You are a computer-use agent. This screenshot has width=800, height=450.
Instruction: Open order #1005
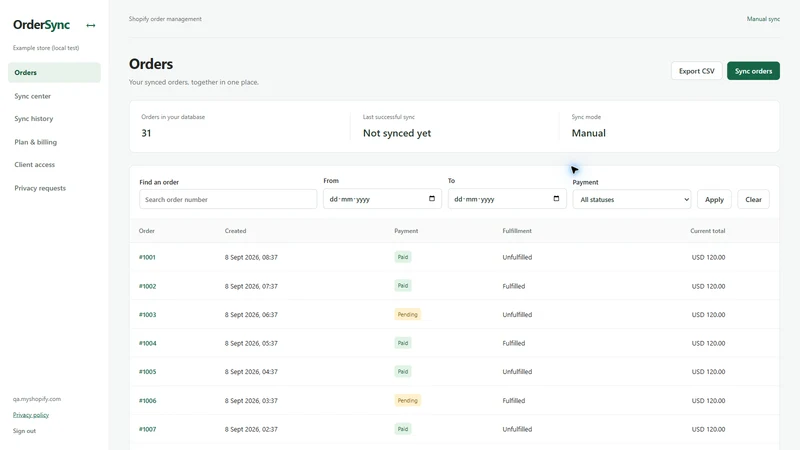147,372
